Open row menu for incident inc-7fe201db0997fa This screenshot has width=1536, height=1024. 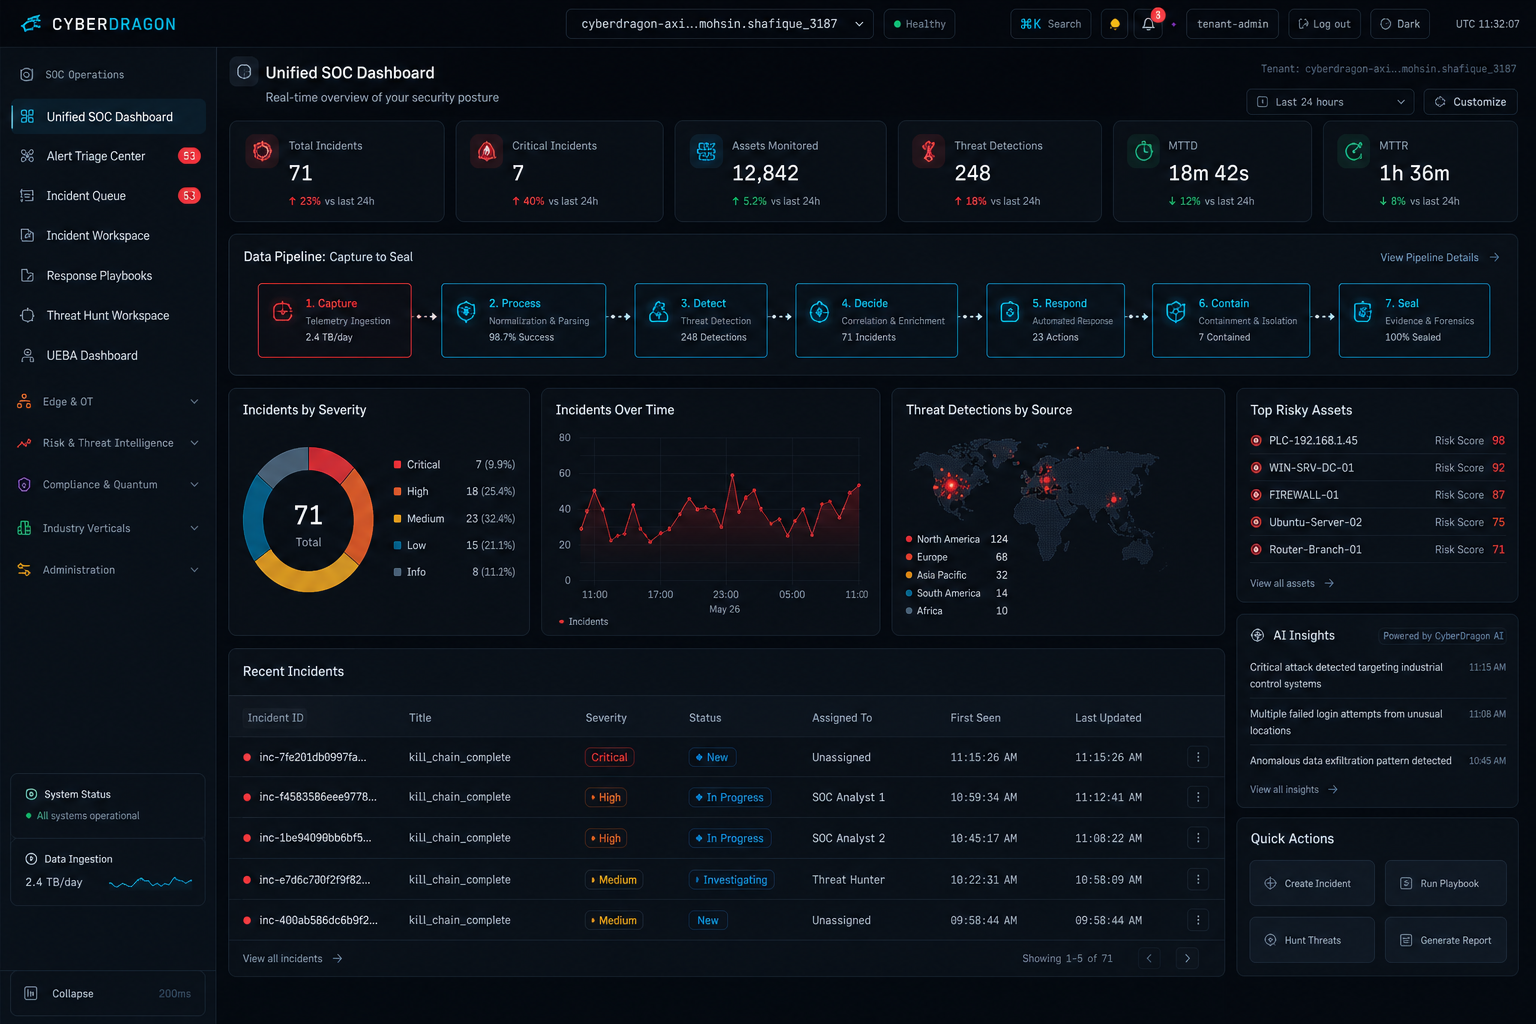coord(1198,757)
